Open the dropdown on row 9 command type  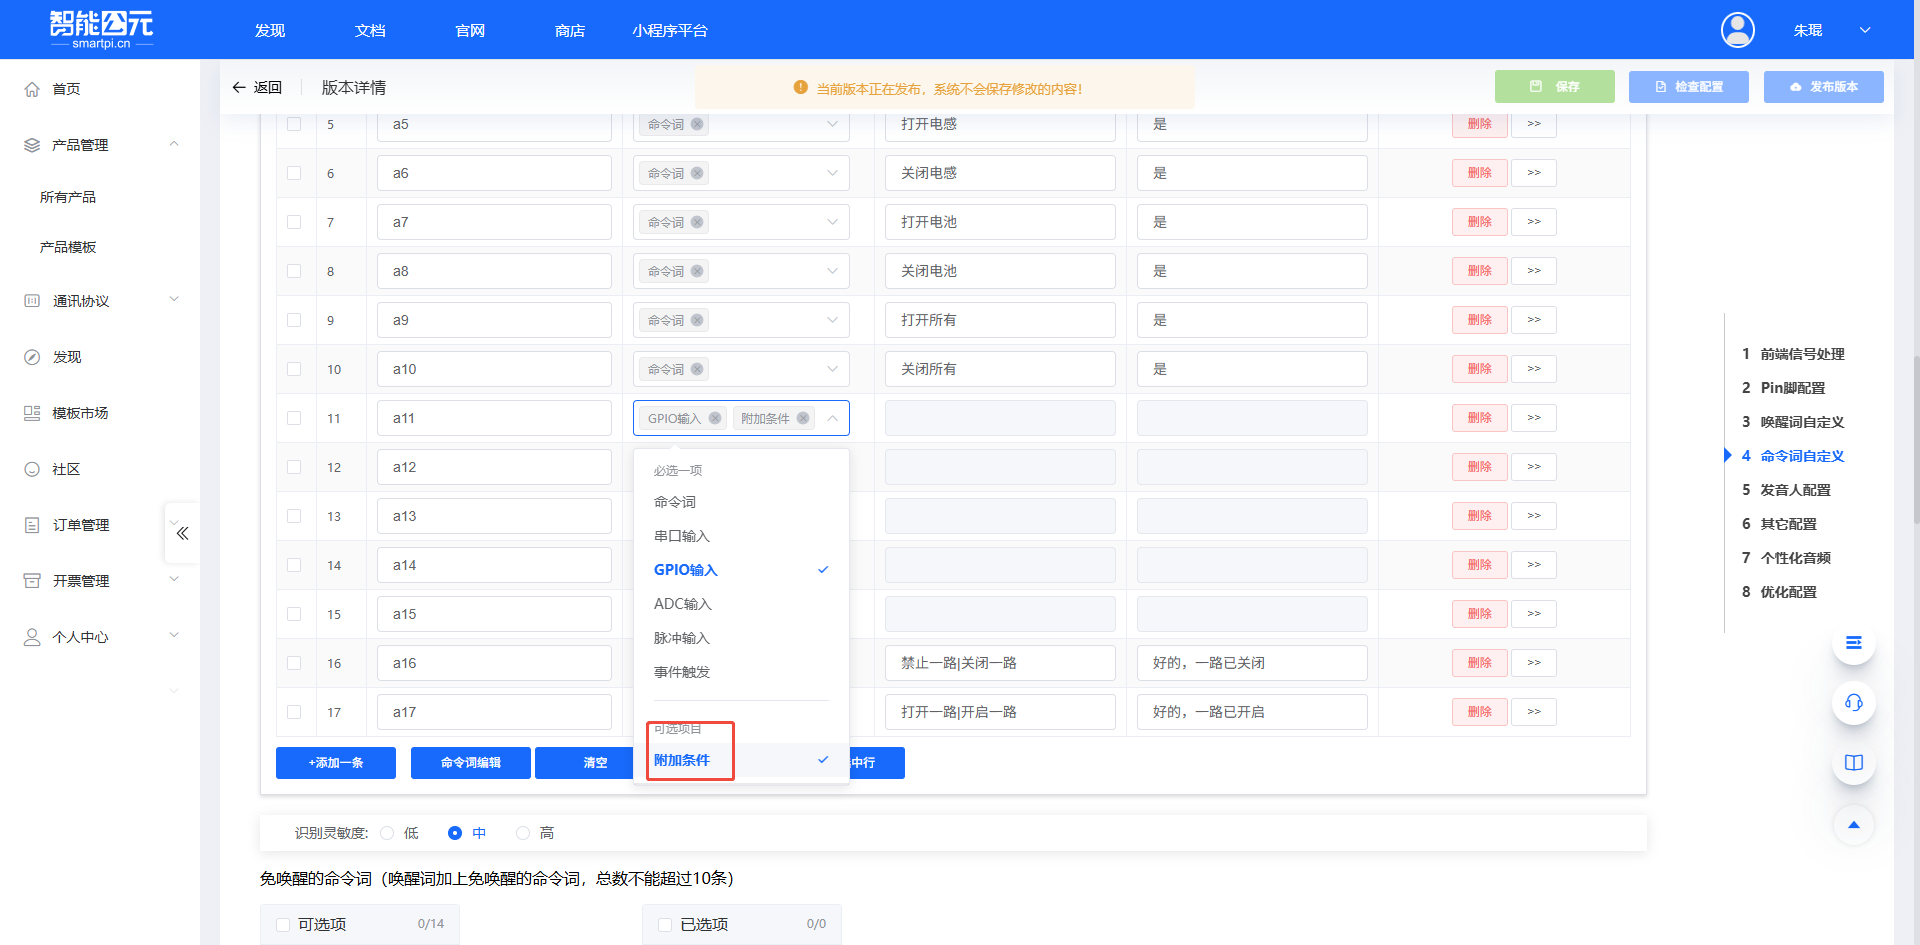click(832, 319)
